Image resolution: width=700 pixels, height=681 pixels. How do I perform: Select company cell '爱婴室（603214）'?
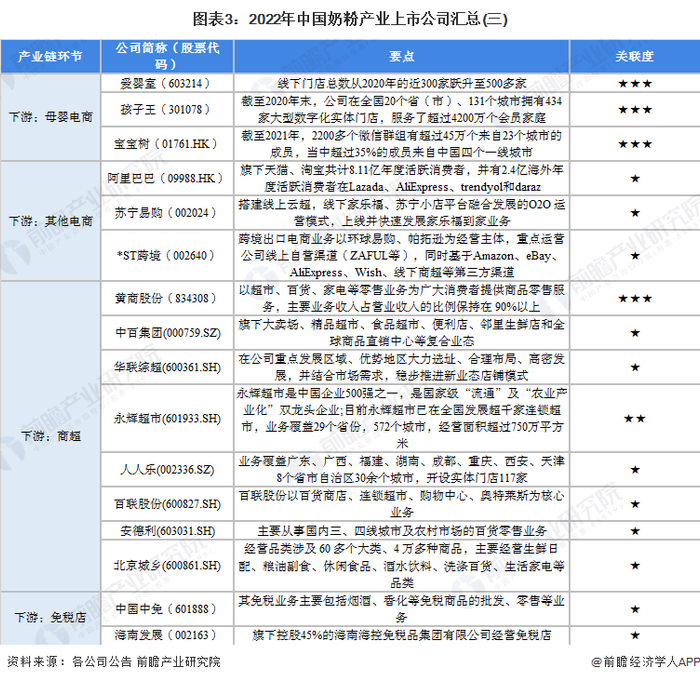(x=167, y=83)
